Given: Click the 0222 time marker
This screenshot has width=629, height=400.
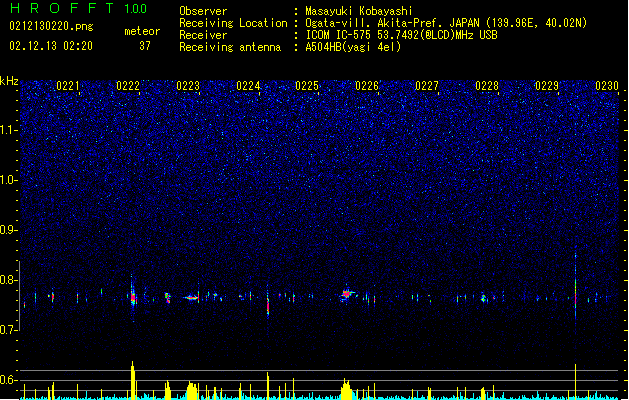Looking at the screenshot, I should [x=128, y=86].
